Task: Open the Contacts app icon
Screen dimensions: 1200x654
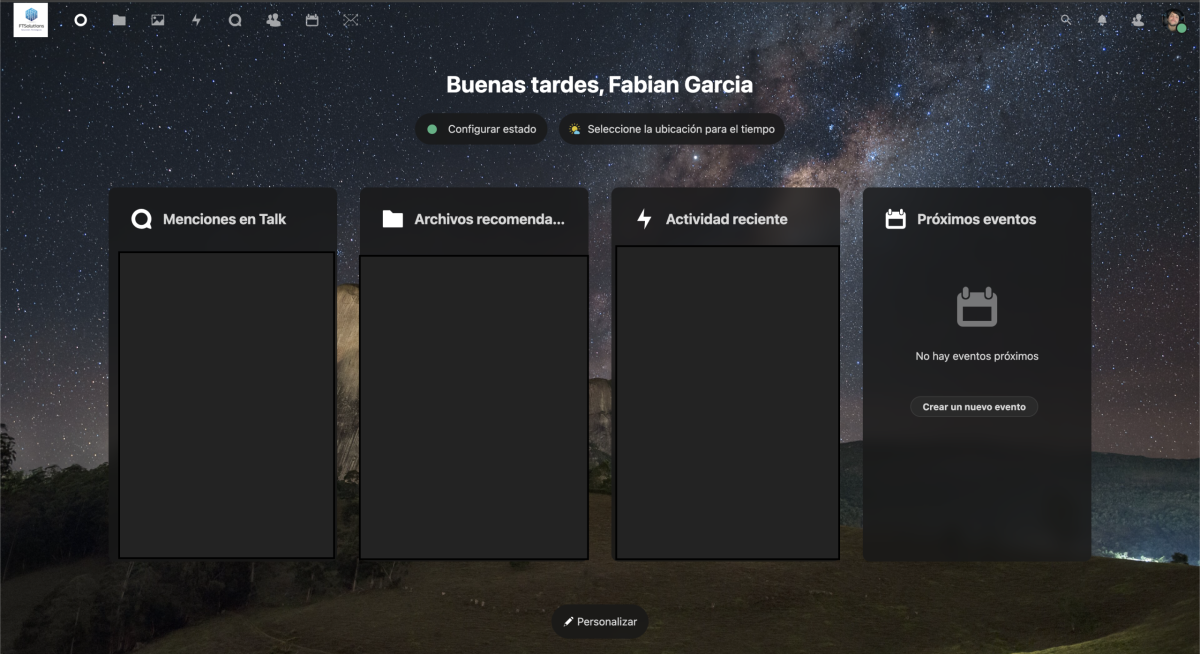Action: 273,20
